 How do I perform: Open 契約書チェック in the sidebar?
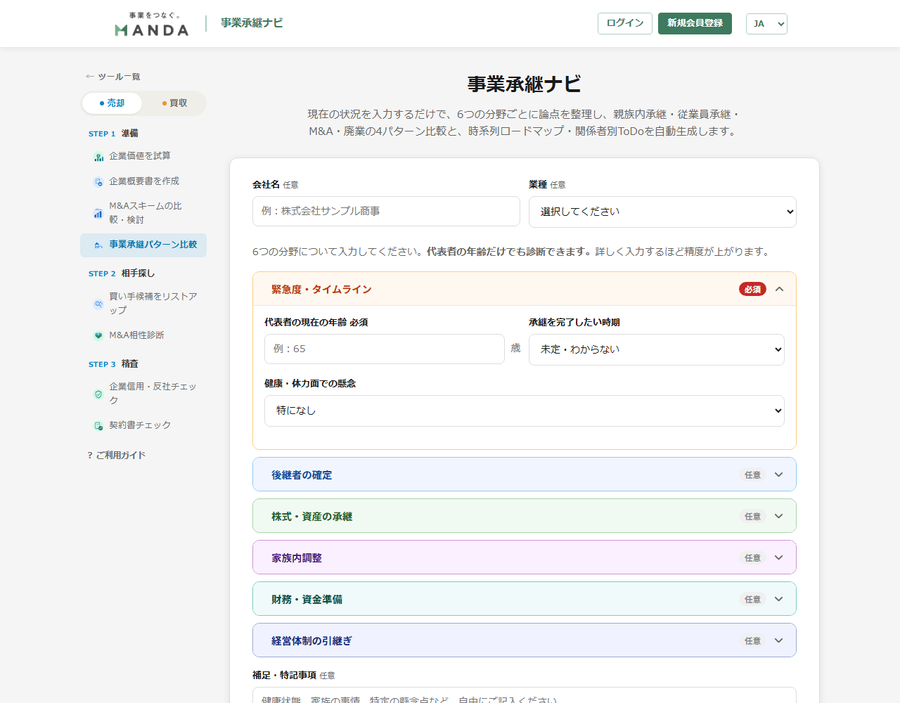[143, 425]
